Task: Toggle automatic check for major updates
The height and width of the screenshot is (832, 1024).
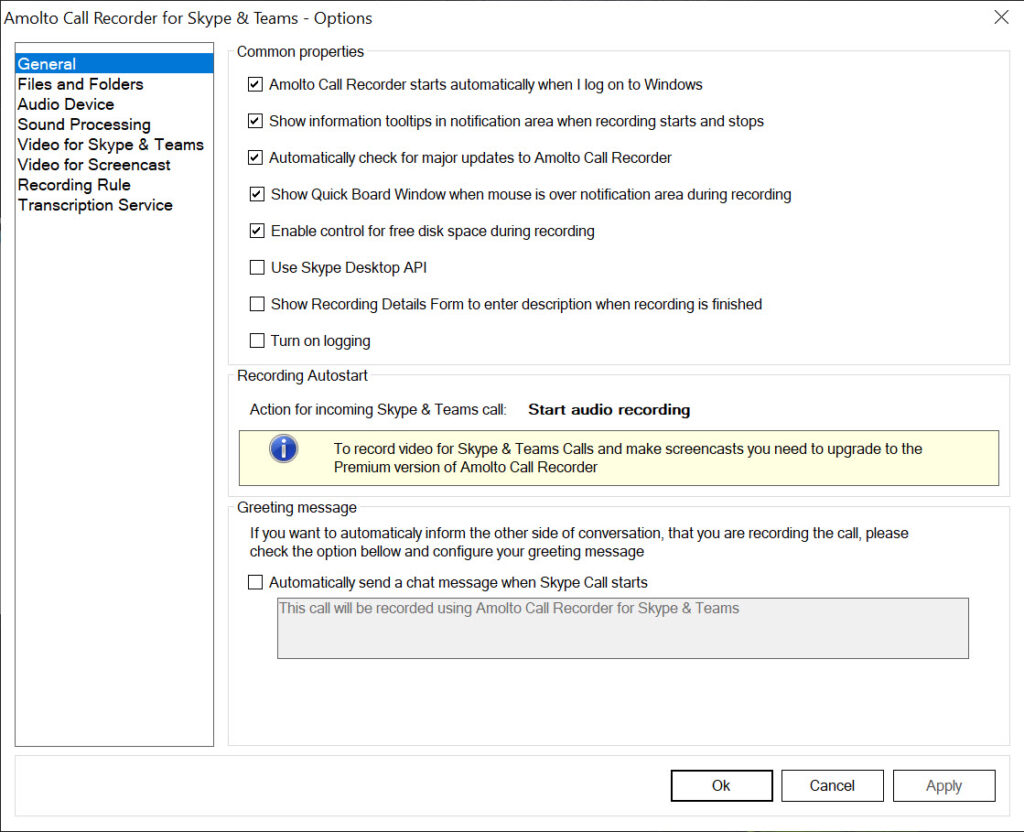Action: pyautogui.click(x=255, y=157)
